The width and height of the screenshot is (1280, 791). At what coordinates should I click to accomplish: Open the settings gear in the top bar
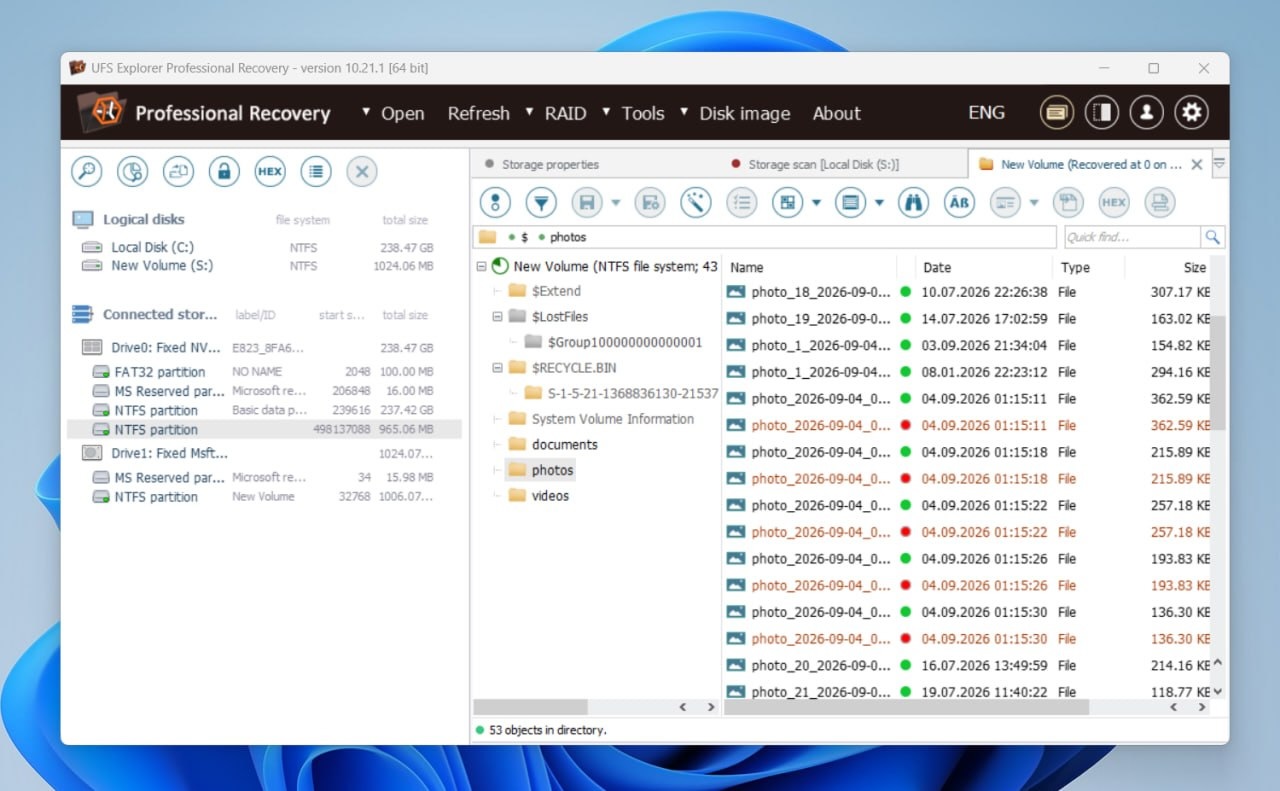pyautogui.click(x=1191, y=113)
